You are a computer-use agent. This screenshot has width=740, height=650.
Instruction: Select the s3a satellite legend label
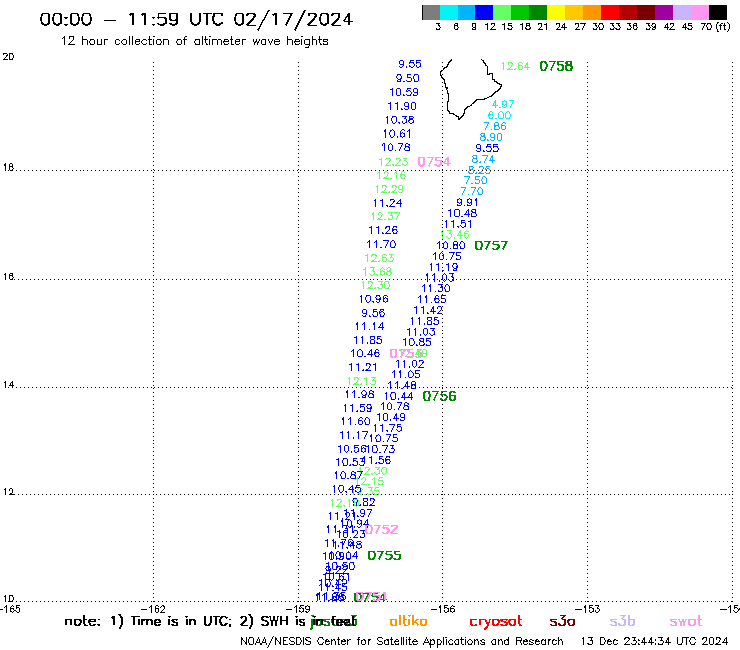(562, 622)
